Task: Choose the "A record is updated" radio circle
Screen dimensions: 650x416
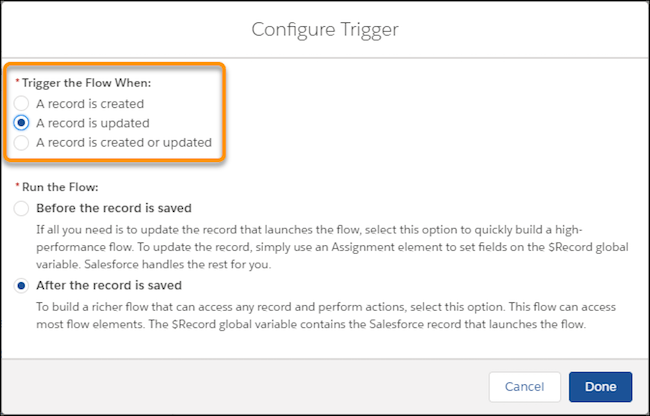Action: (x=22, y=123)
